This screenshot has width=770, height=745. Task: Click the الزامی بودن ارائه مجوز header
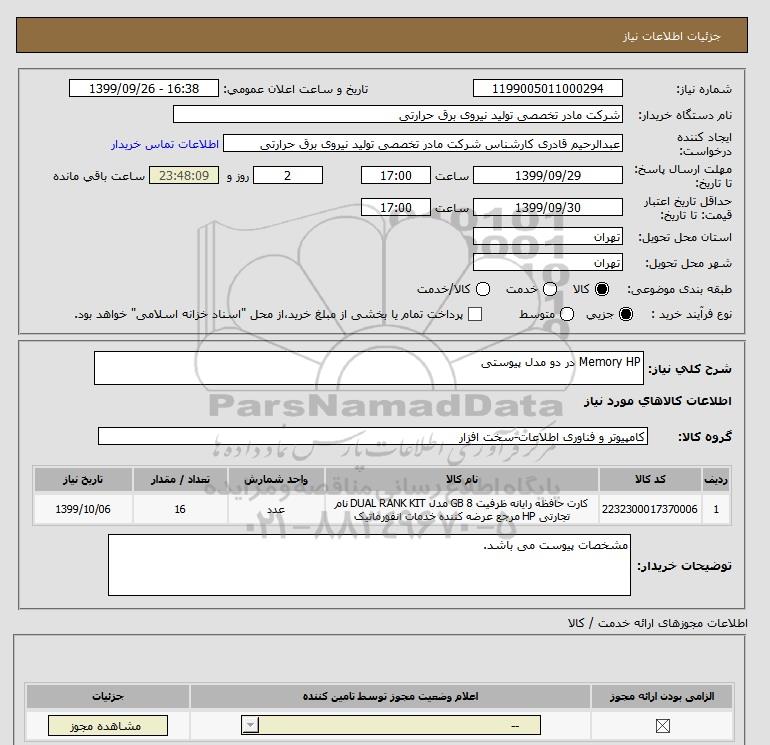coord(662,696)
